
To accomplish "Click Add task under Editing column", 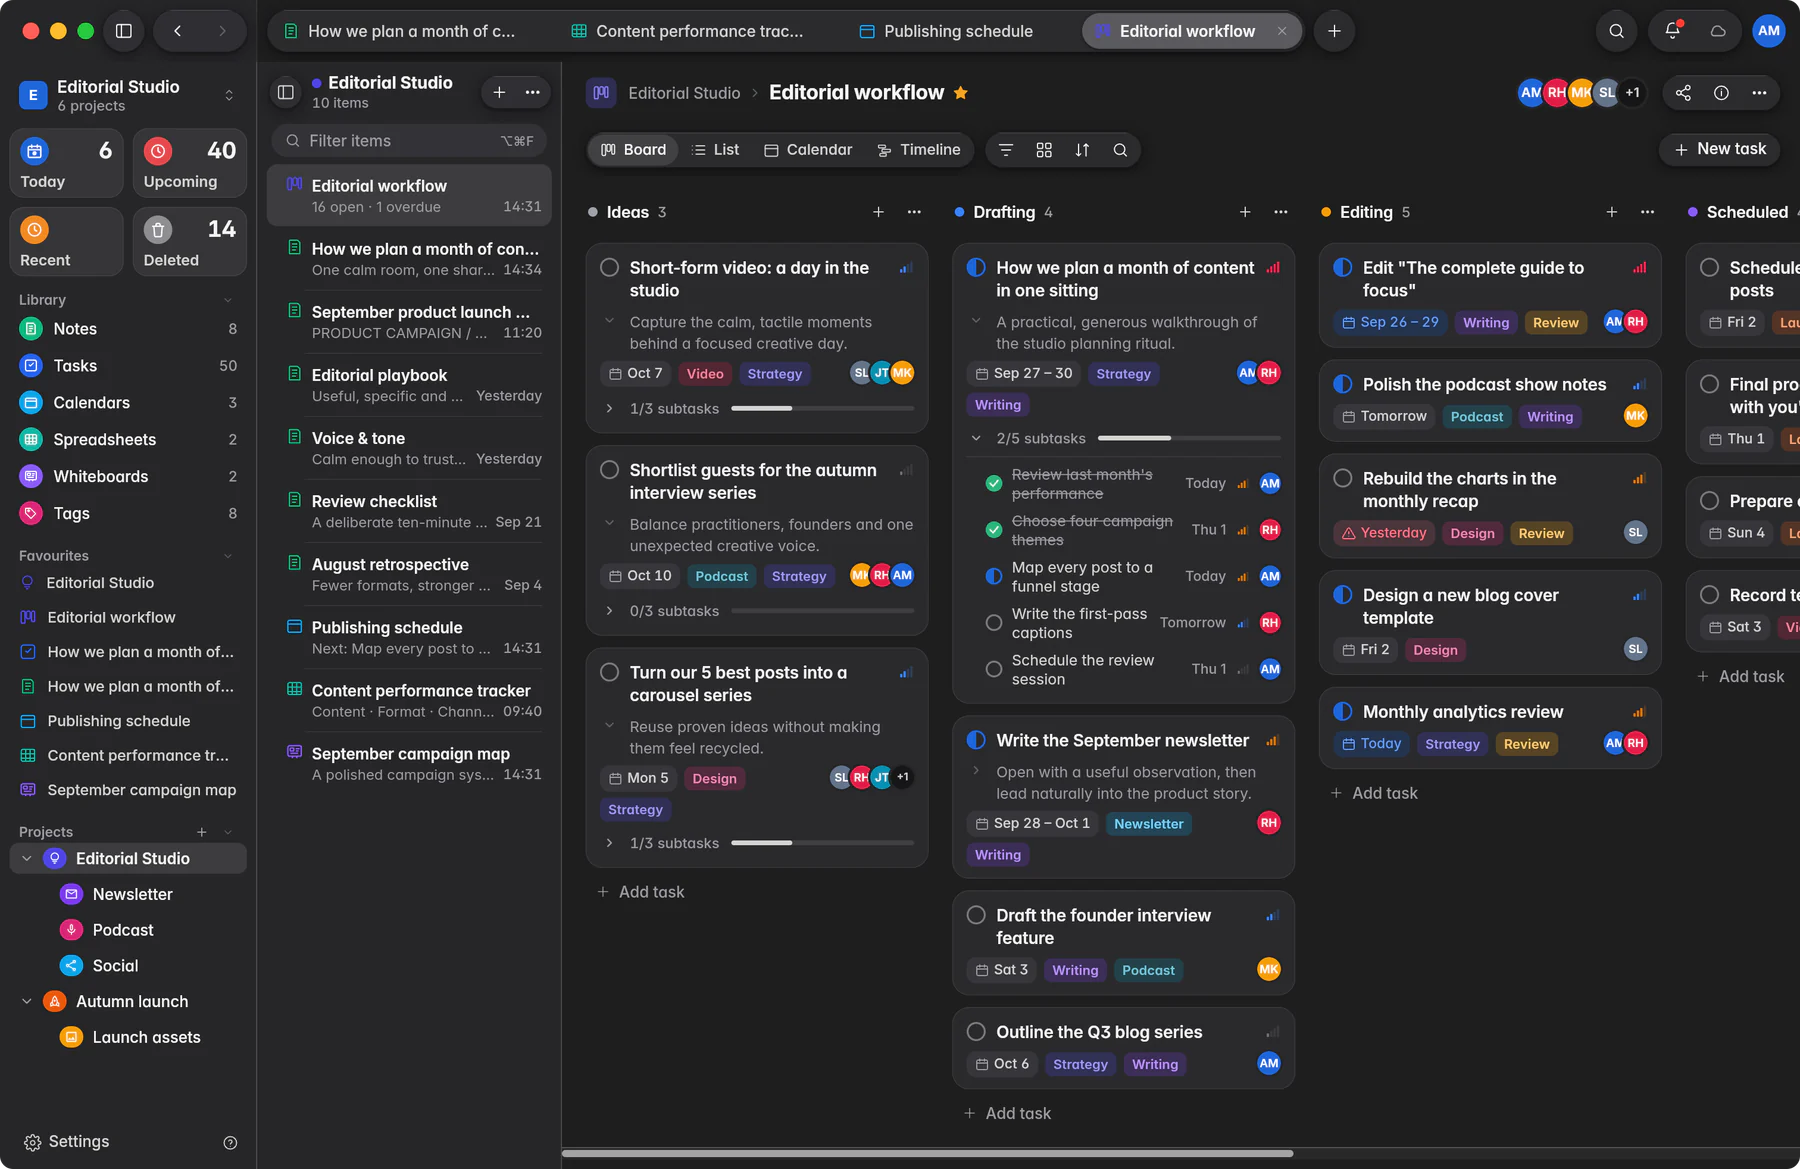I will (x=1374, y=793).
